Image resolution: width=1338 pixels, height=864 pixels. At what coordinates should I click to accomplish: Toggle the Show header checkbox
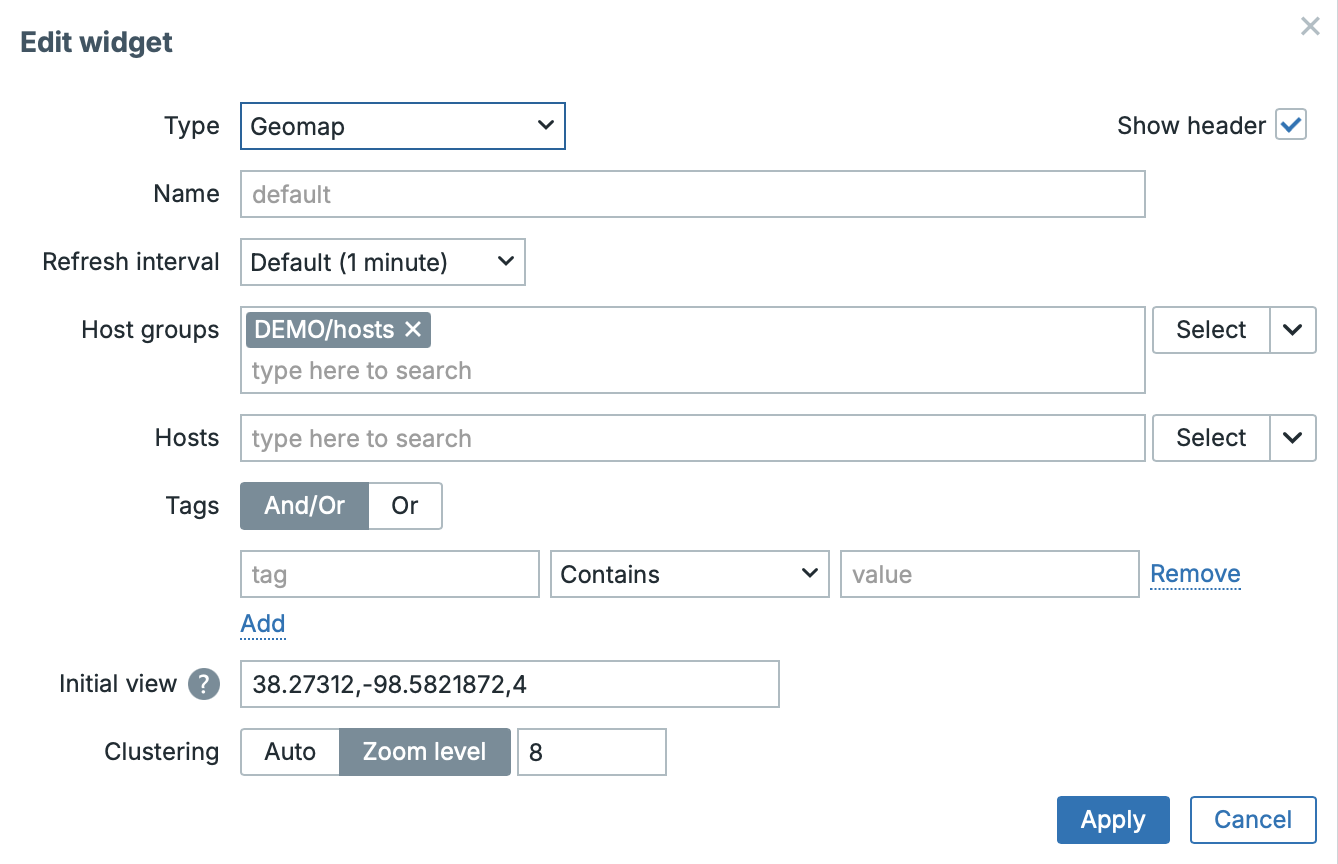1290,126
